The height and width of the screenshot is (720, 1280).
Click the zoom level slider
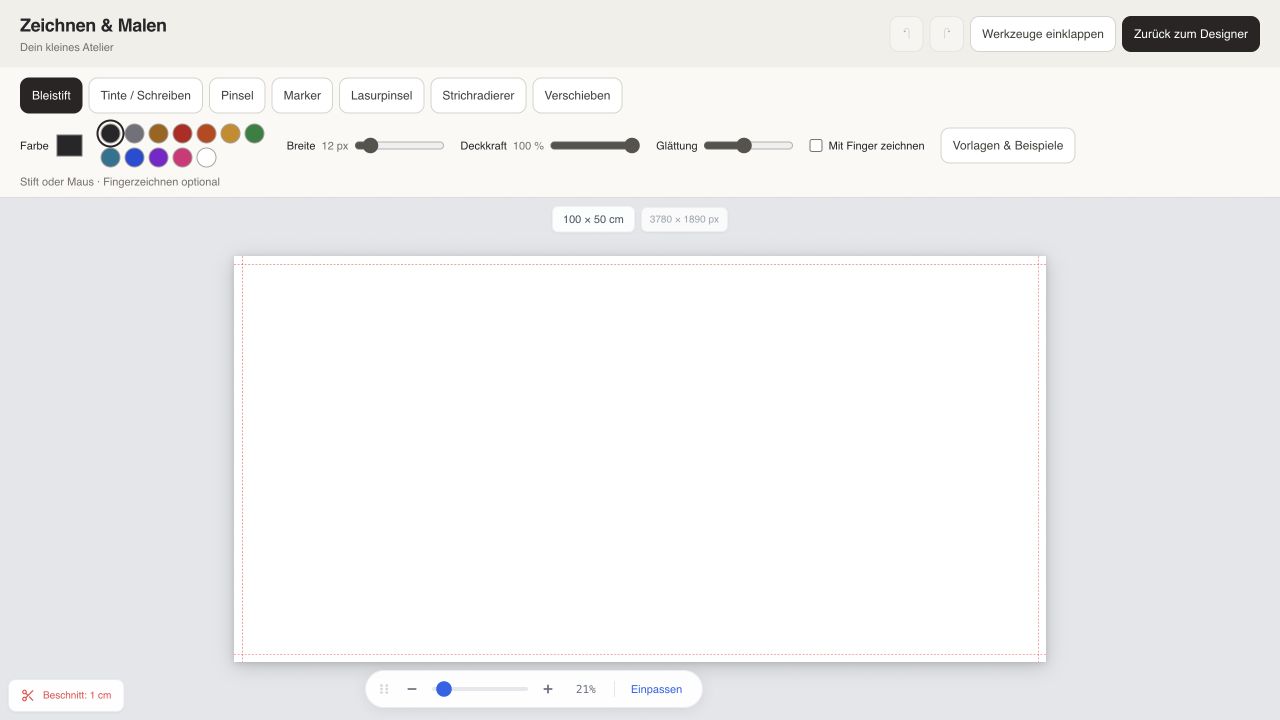(x=481, y=689)
